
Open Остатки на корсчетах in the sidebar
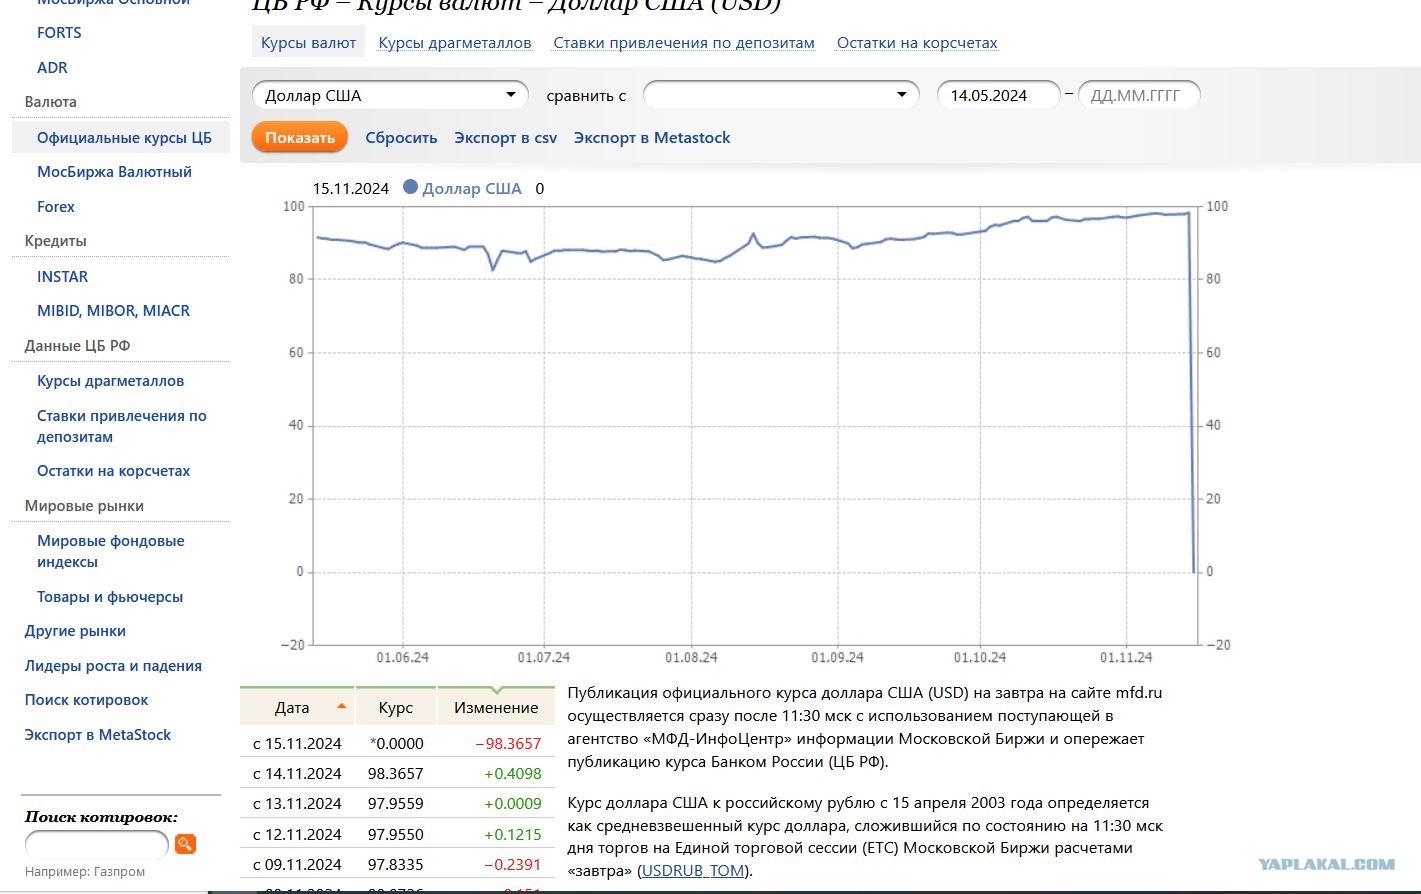[113, 471]
